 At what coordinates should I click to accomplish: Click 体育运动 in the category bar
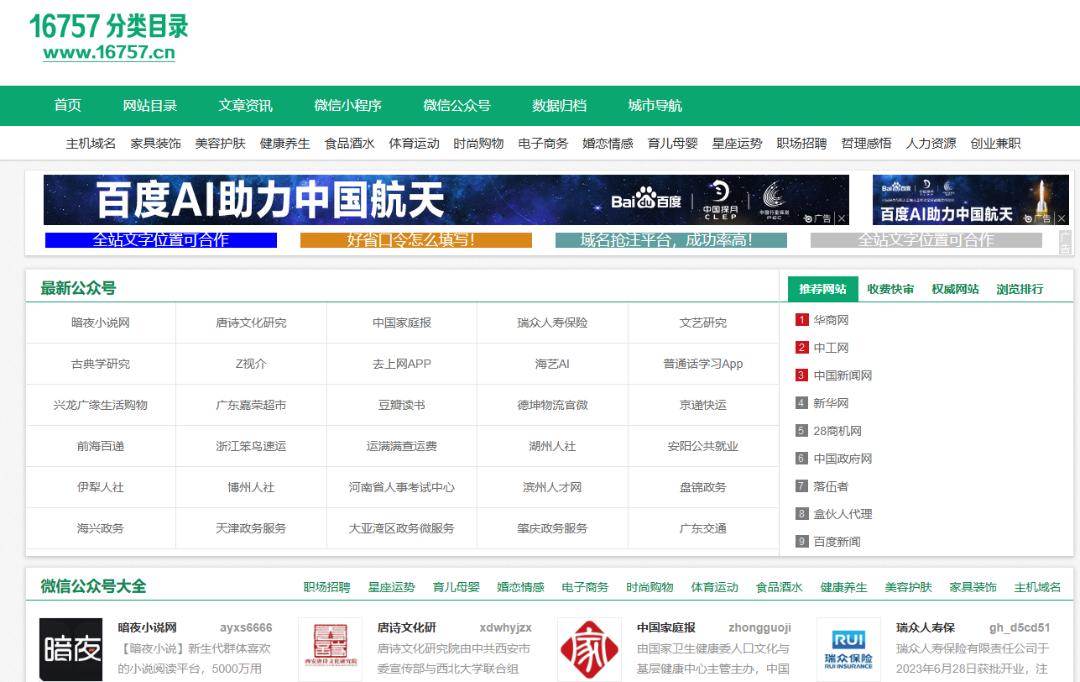(414, 143)
